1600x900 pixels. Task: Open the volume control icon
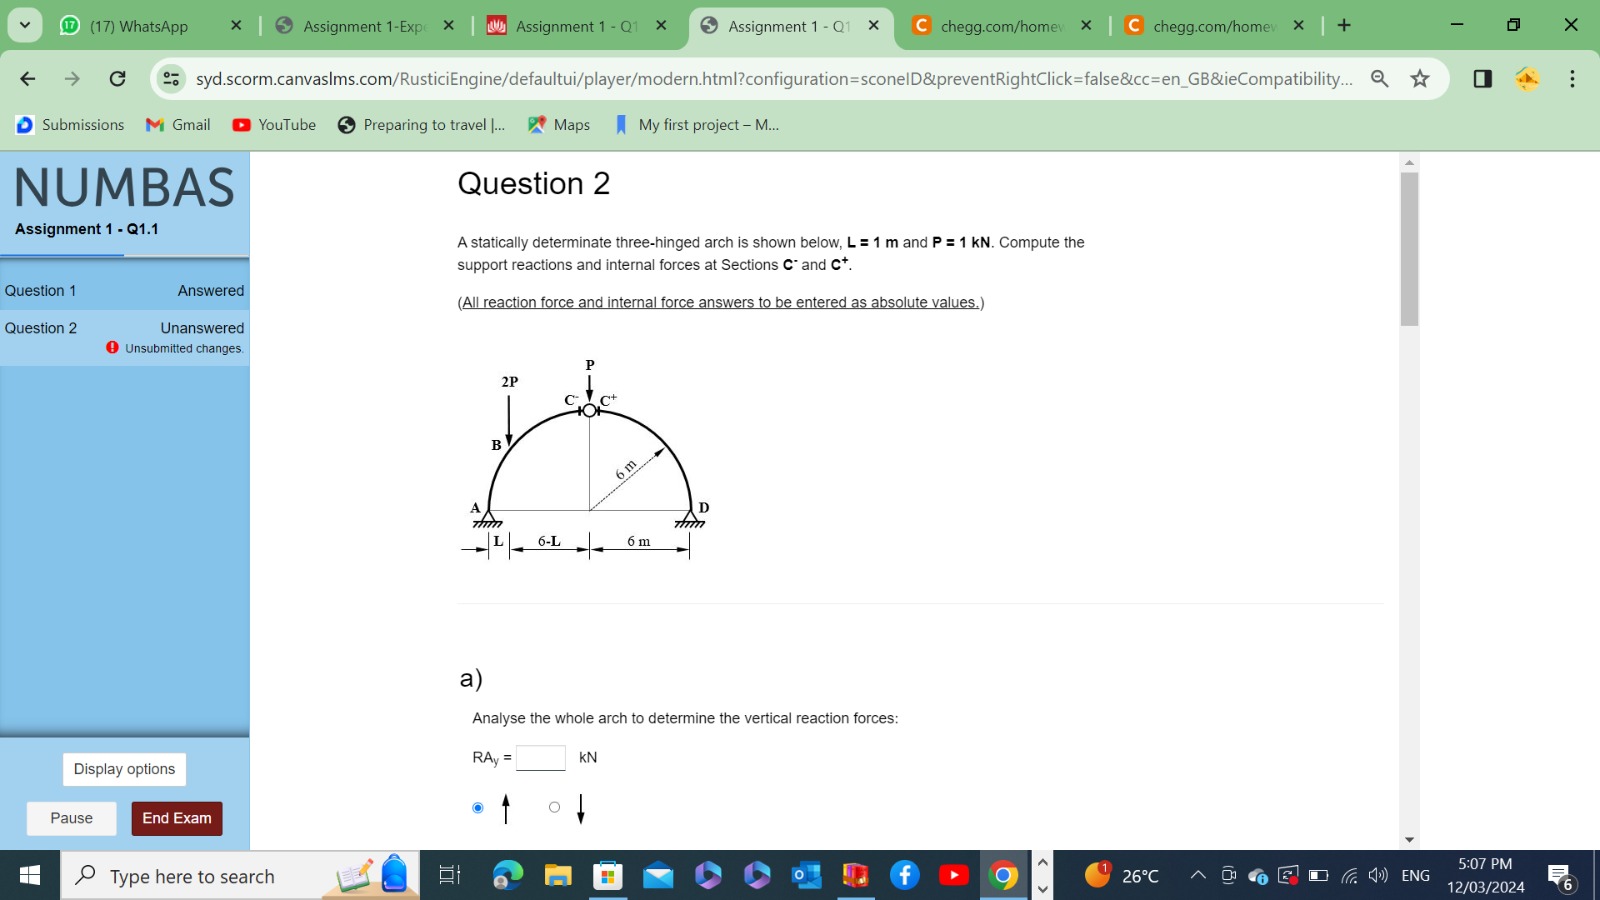tap(1379, 876)
